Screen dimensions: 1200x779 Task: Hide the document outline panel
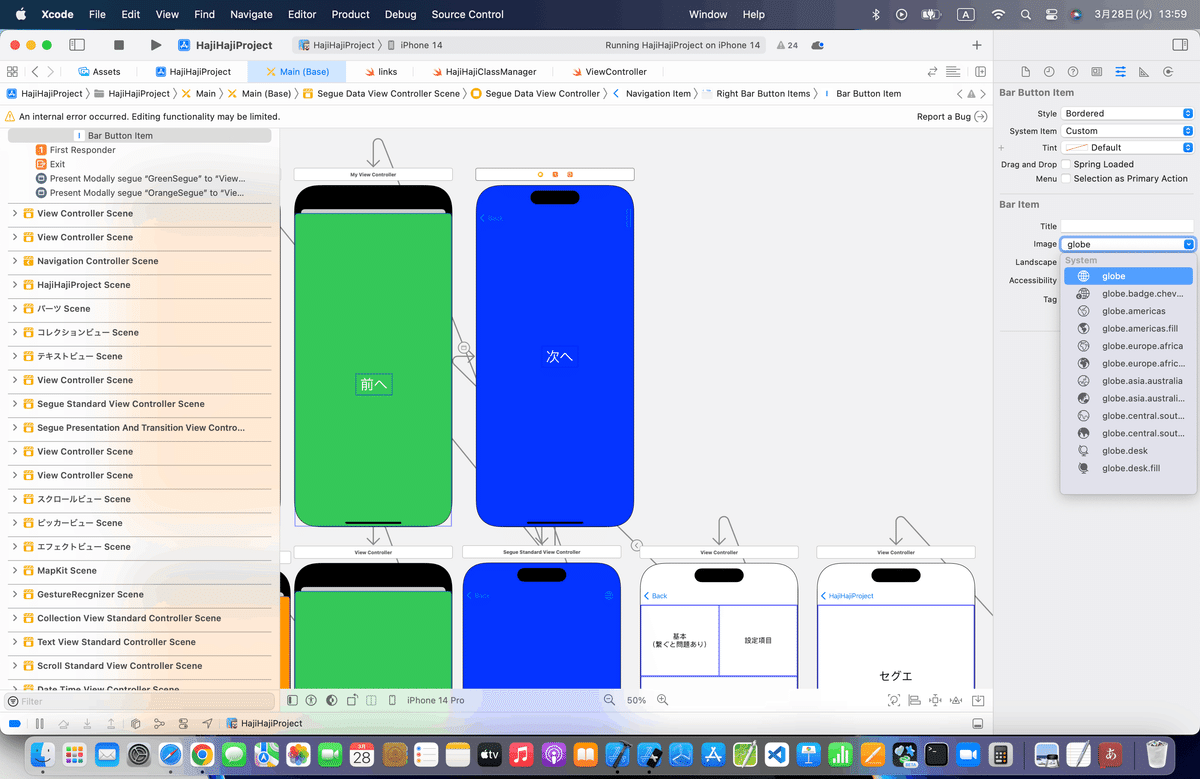click(292, 700)
